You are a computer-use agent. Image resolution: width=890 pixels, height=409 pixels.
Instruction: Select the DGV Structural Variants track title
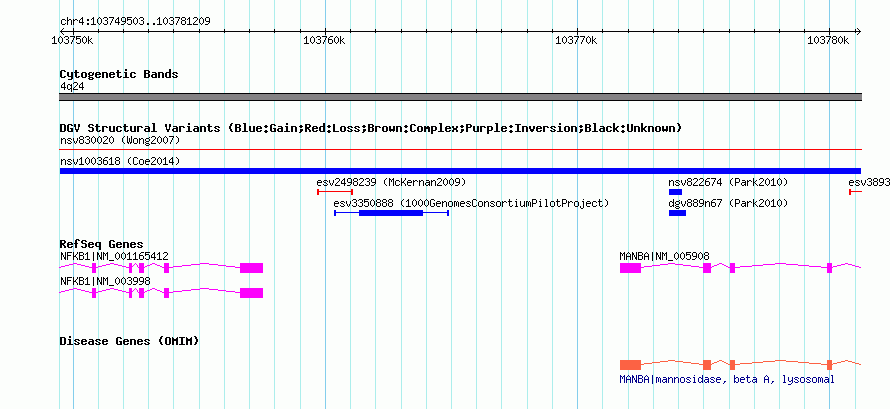pos(371,128)
